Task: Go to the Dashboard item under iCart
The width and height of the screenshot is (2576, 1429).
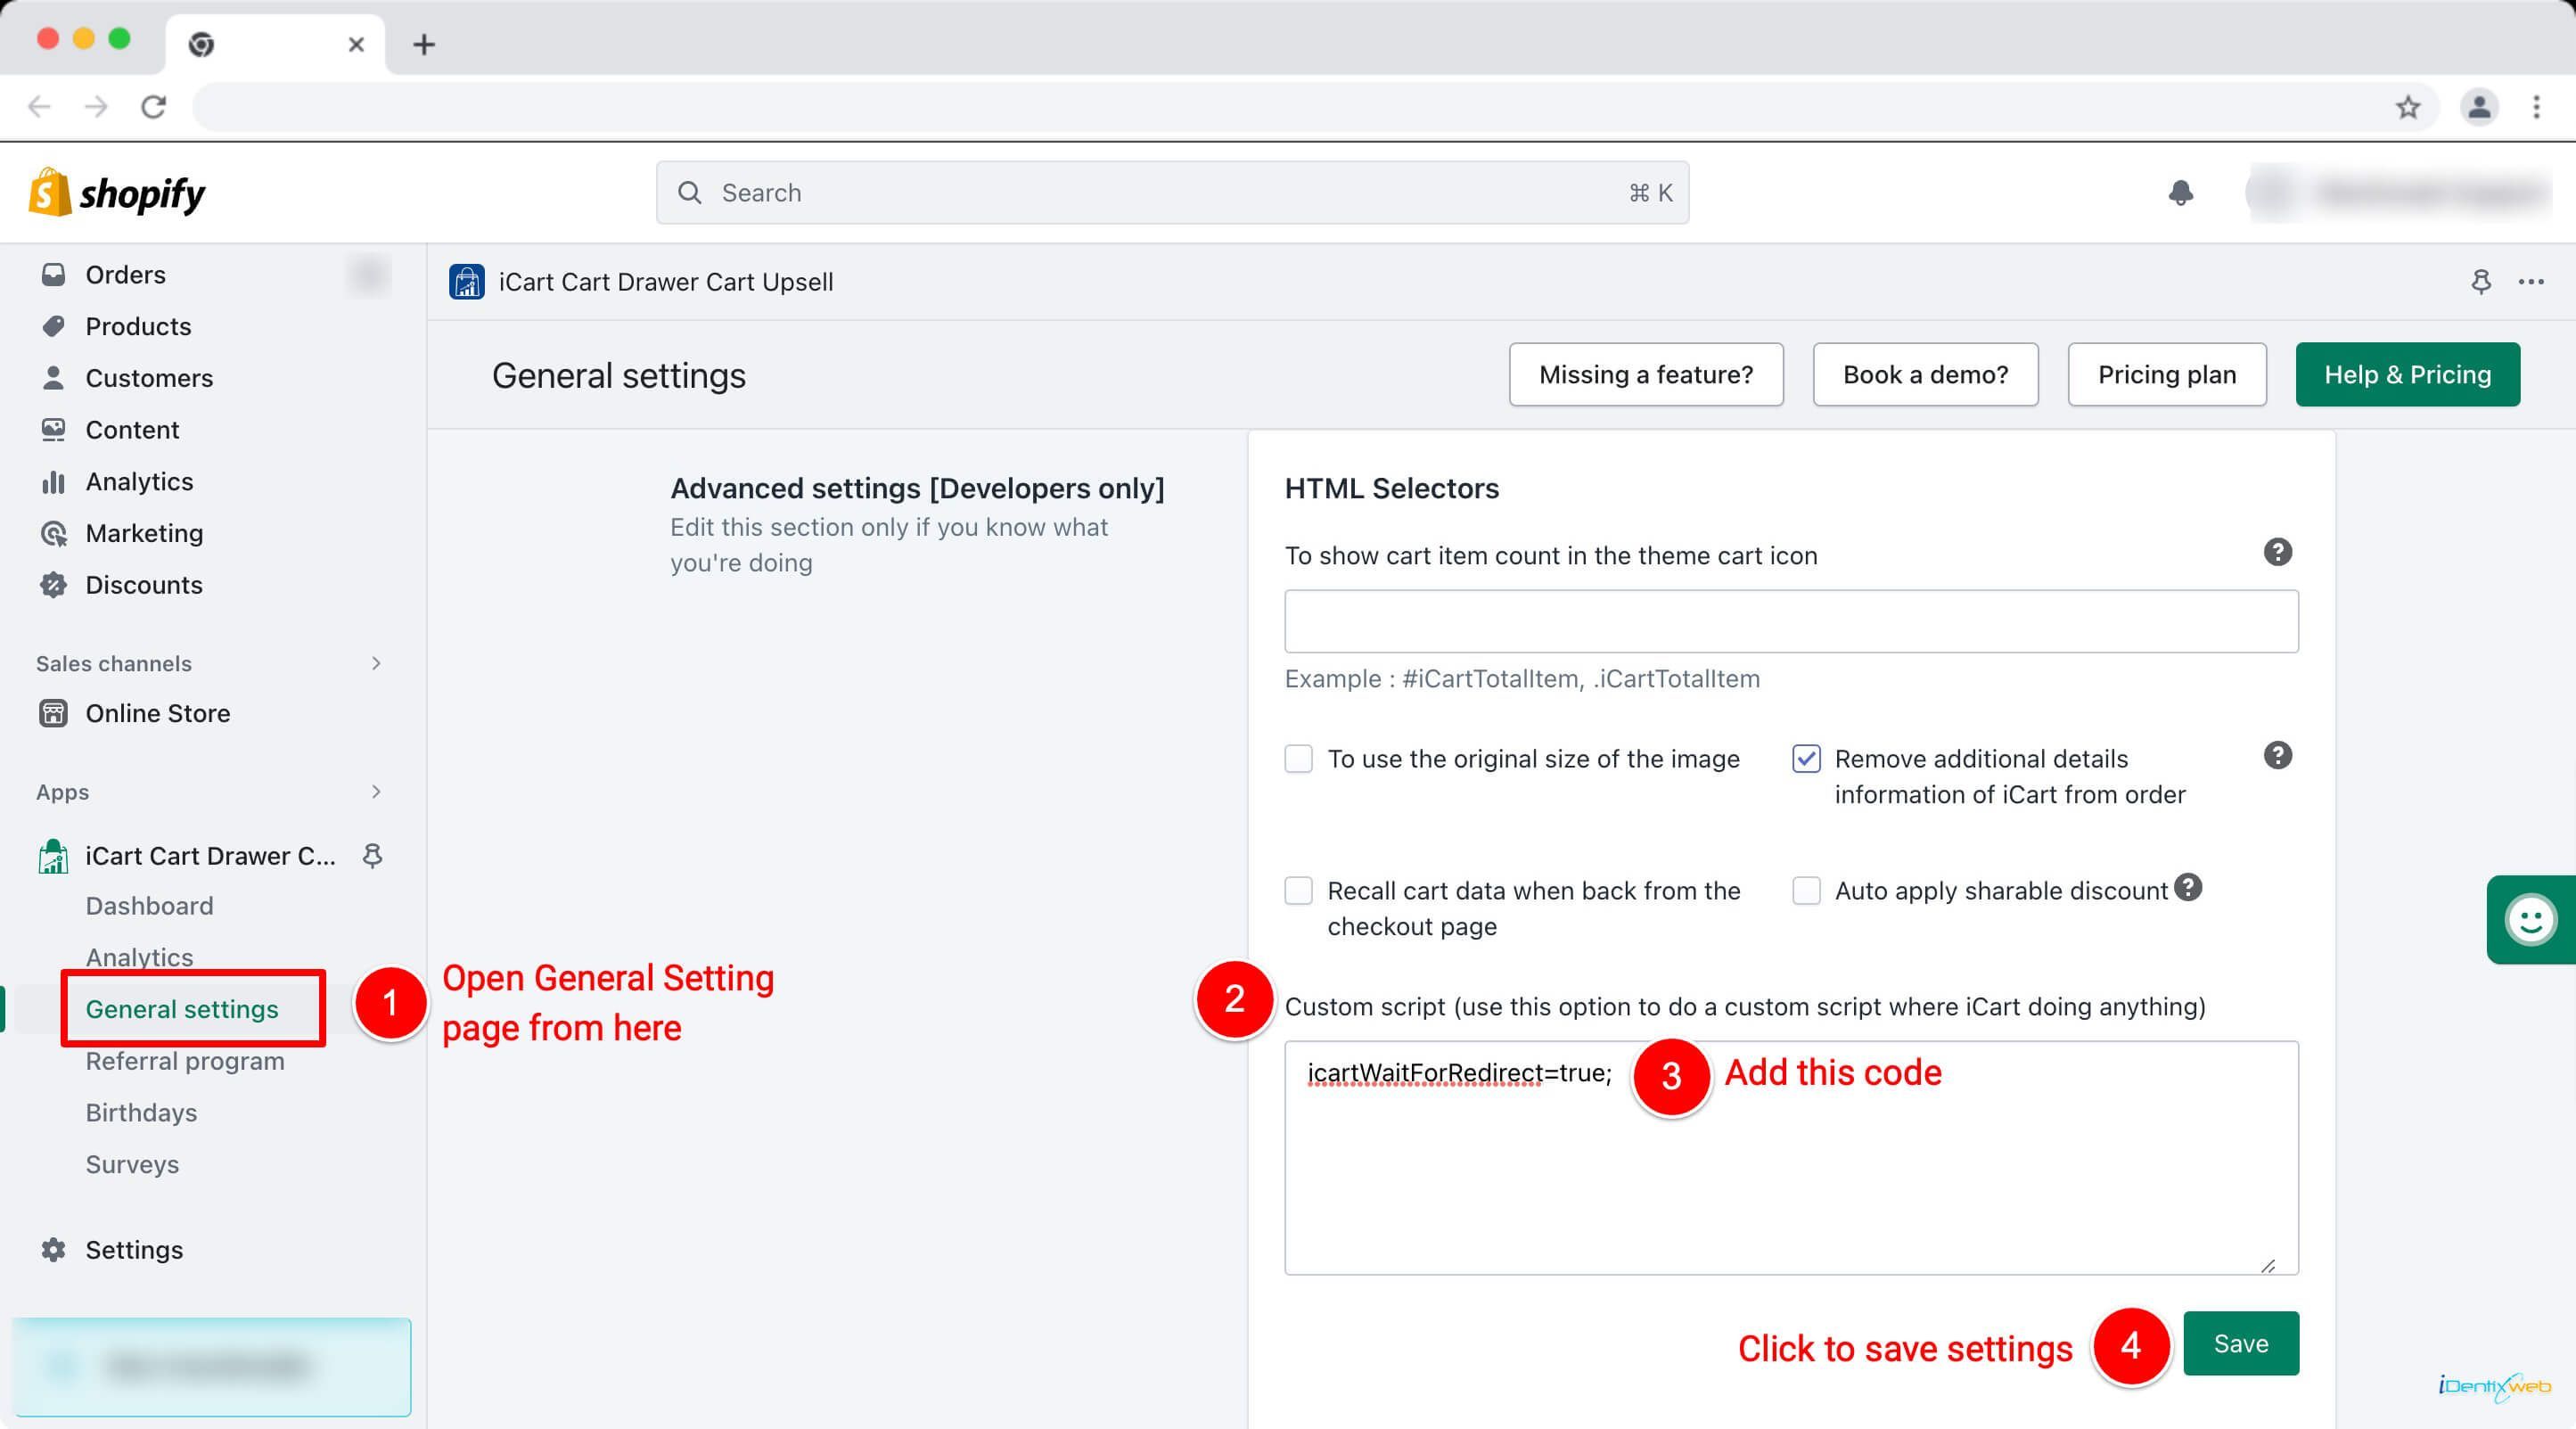Action: (x=149, y=906)
